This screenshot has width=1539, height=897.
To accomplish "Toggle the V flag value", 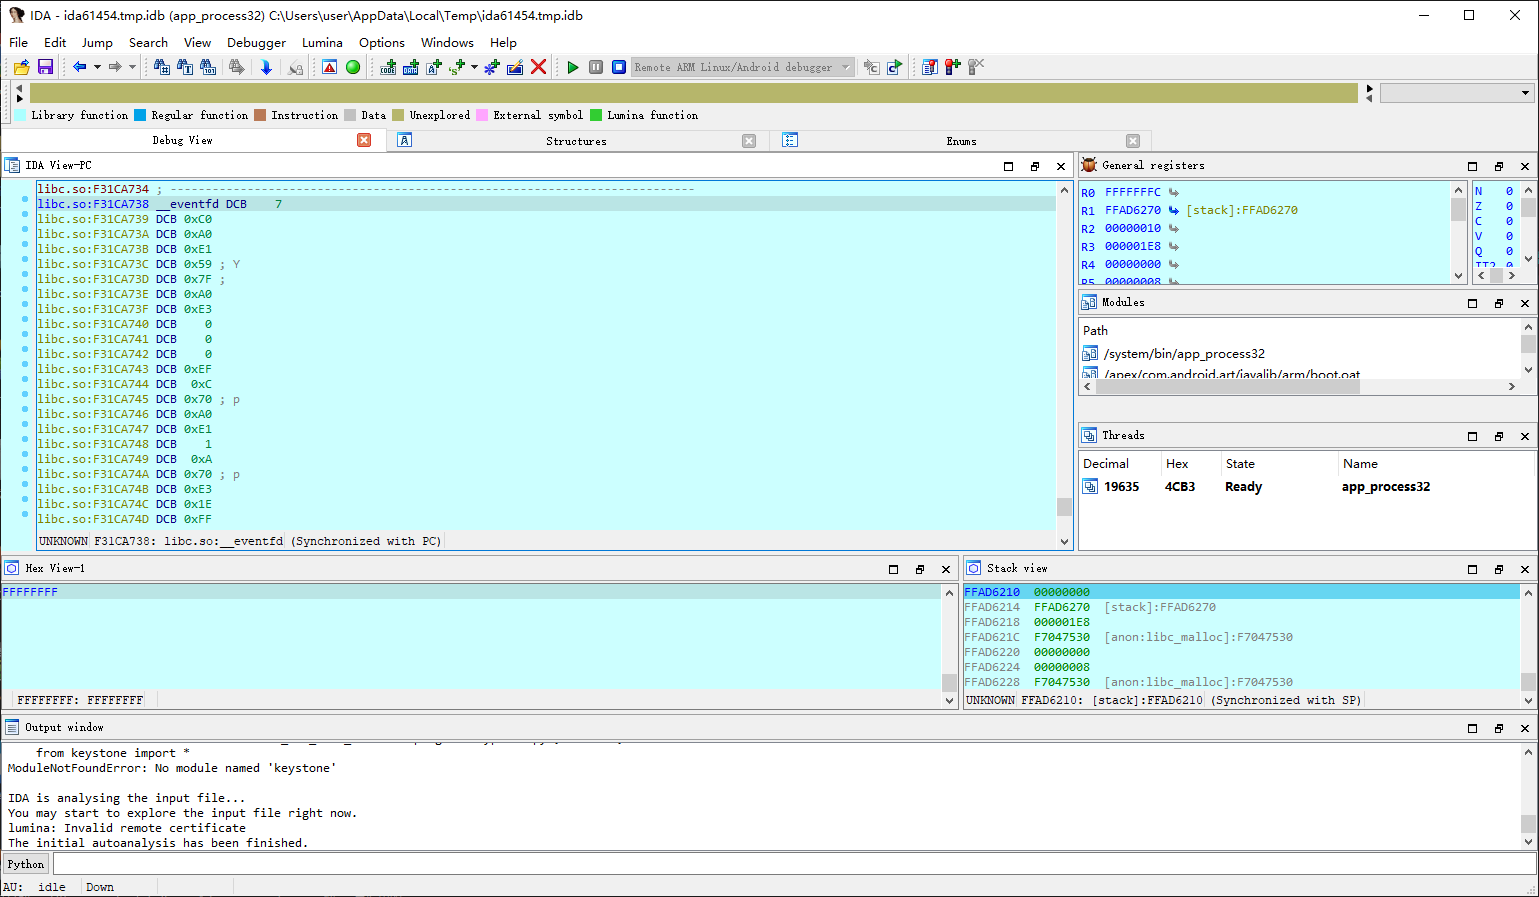I will pyautogui.click(x=1509, y=236).
